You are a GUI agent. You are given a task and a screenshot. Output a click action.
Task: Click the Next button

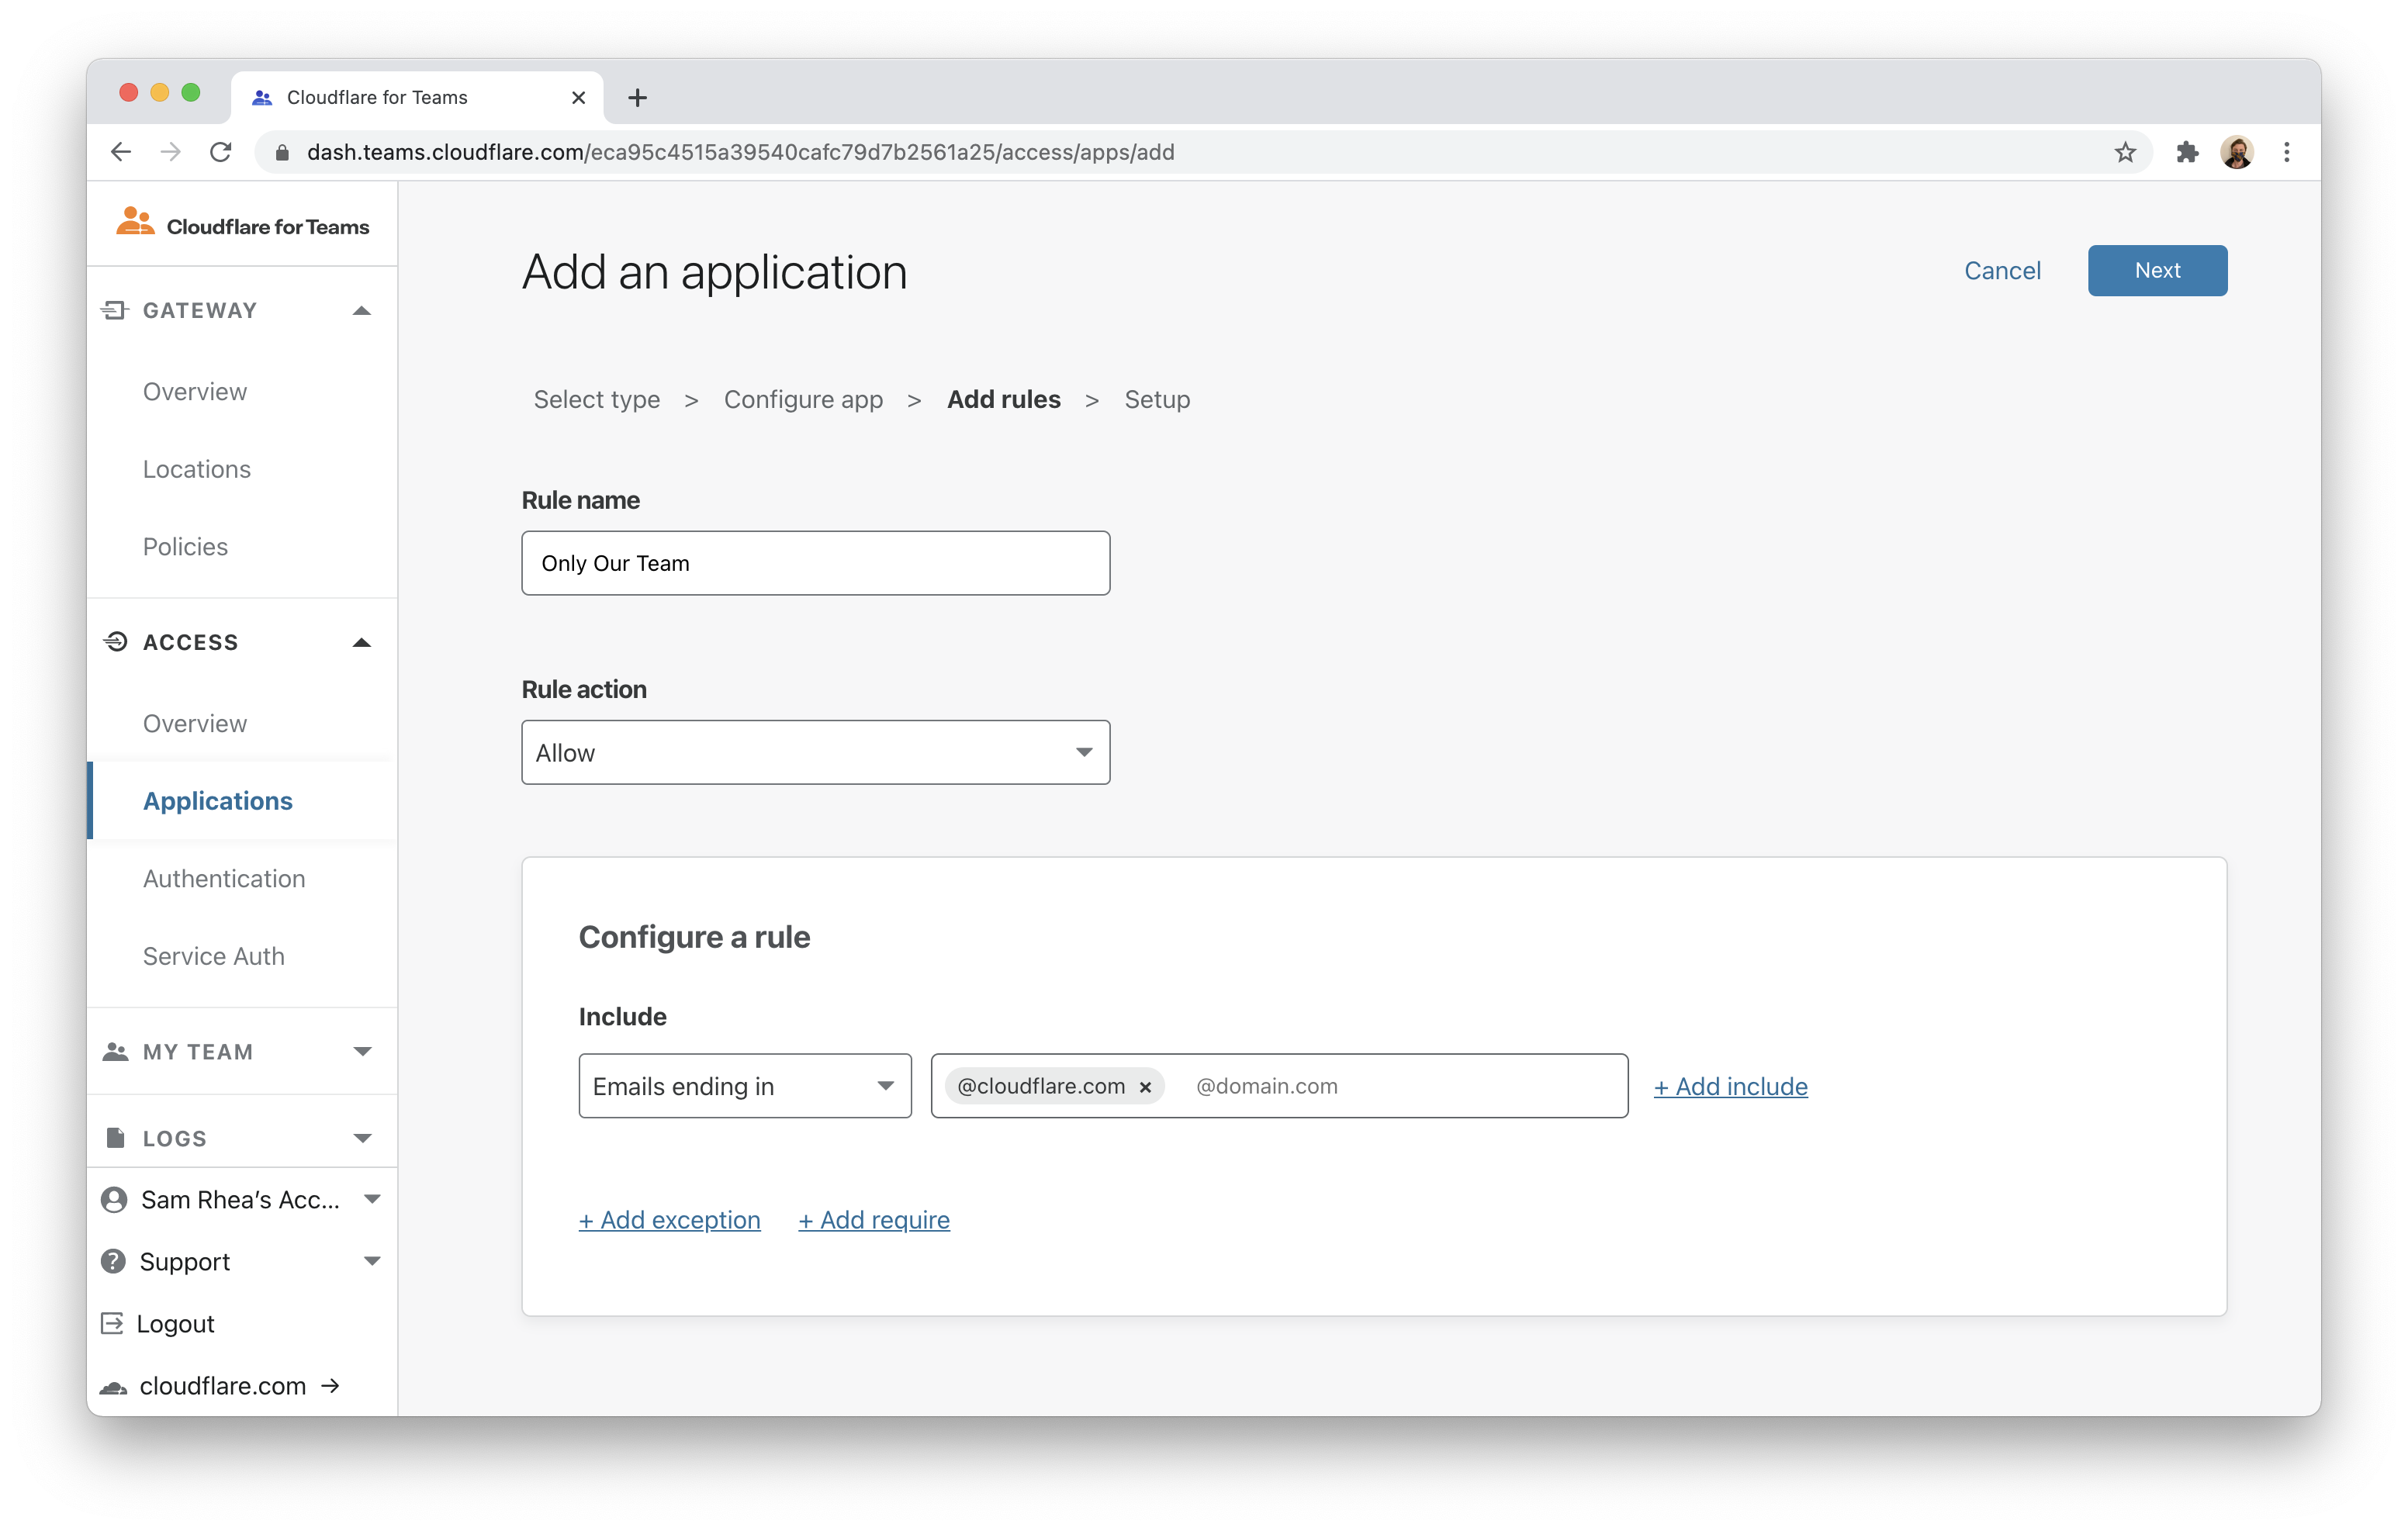[x=2156, y=270]
